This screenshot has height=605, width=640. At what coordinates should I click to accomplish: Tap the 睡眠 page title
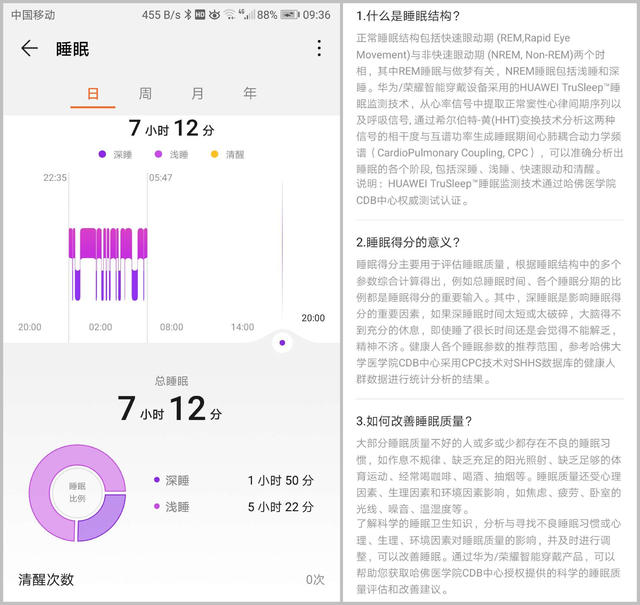(x=72, y=49)
